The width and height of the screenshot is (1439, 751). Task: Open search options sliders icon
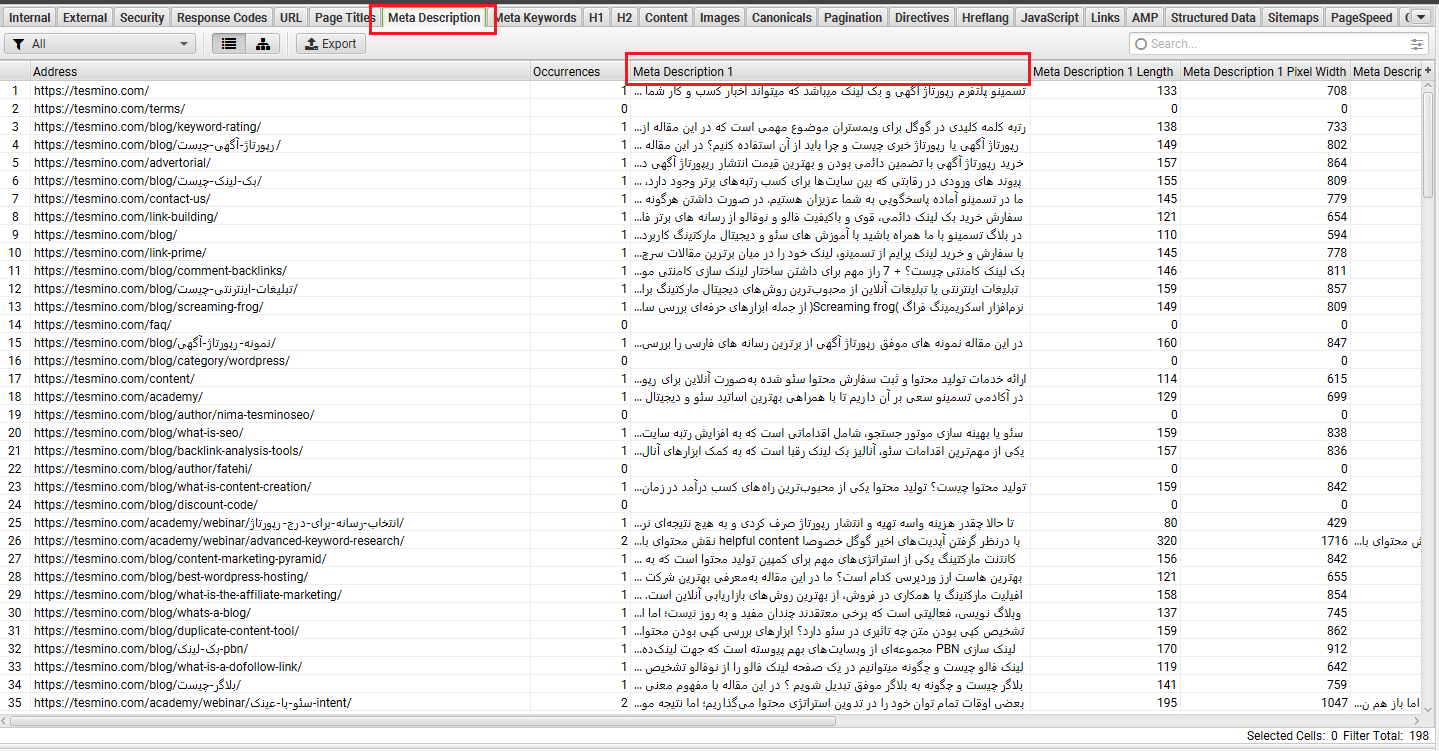(x=1416, y=44)
